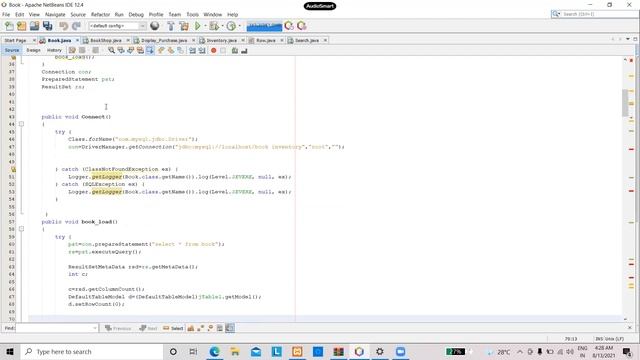Switch to the Inventory.java tab
640x360 pixels.
click(x=221, y=40)
